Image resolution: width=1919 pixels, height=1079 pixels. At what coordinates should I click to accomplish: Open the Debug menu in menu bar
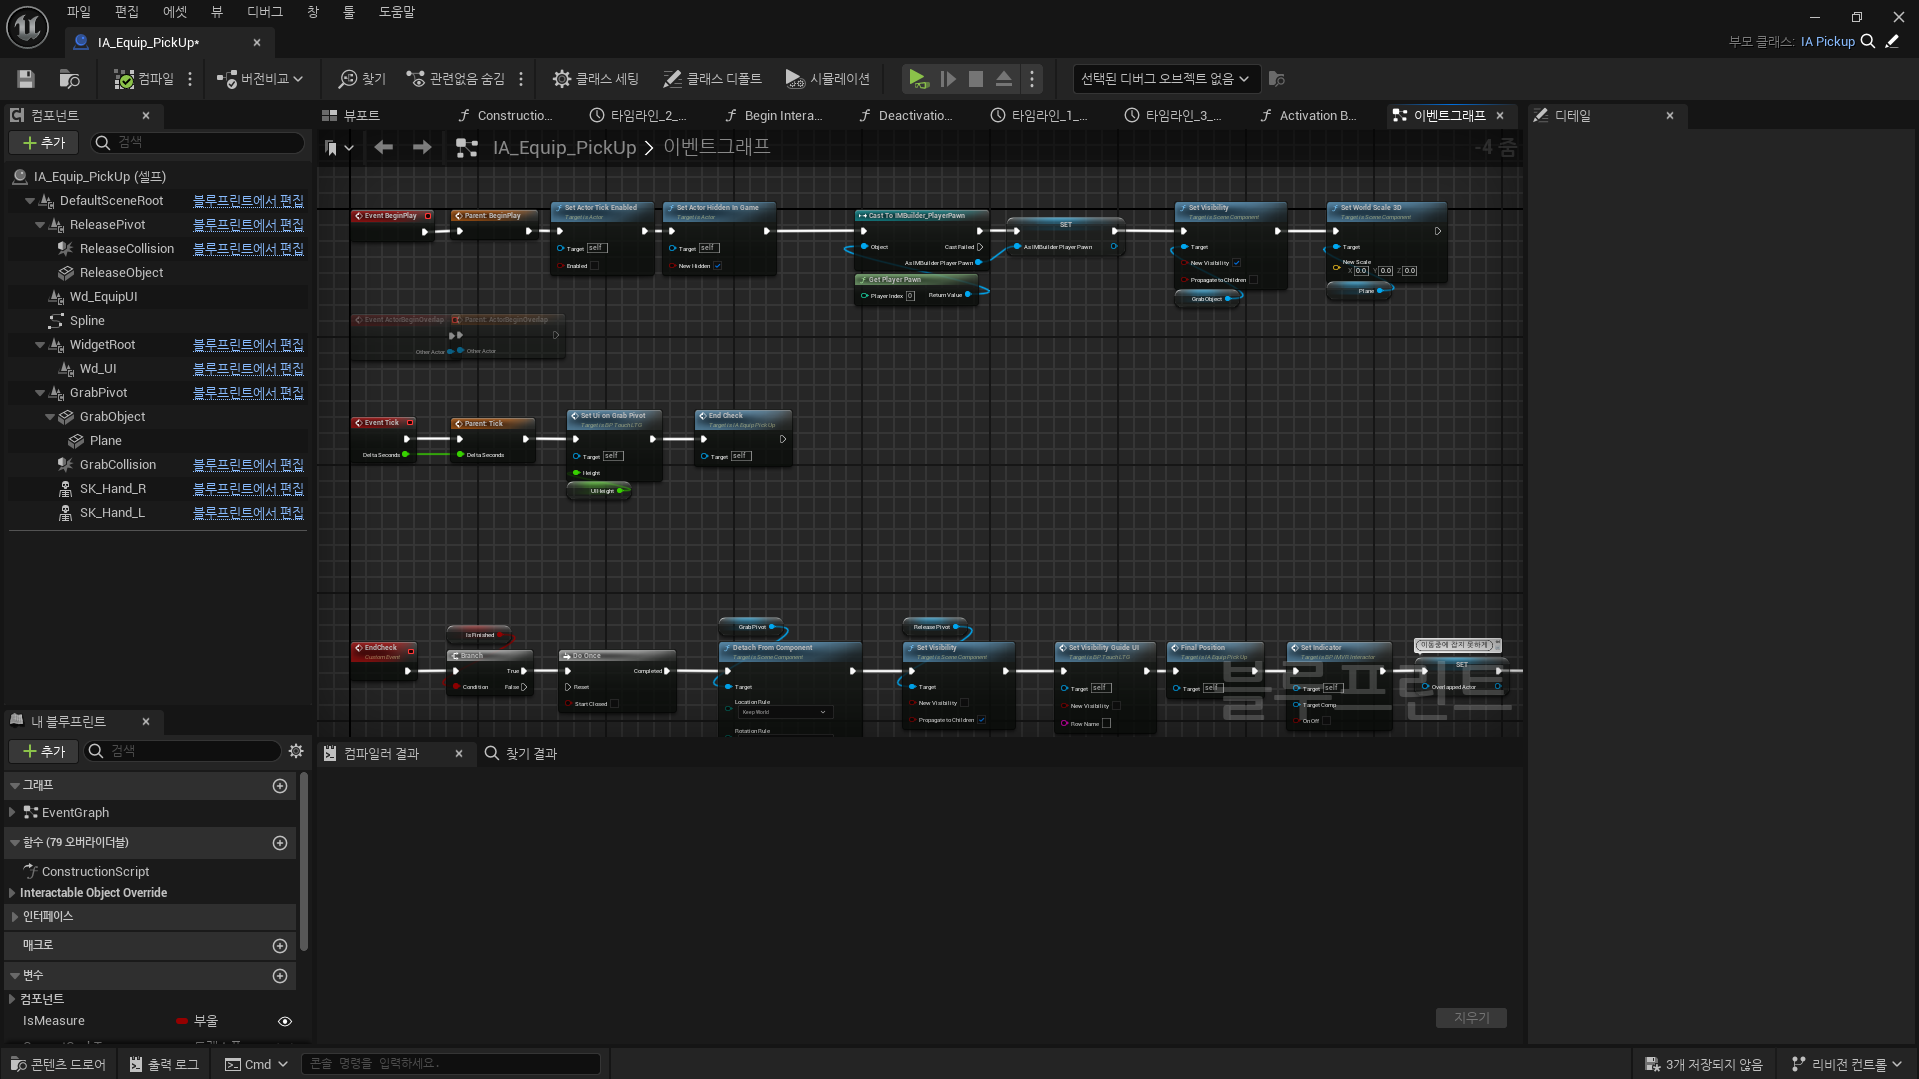tap(264, 12)
